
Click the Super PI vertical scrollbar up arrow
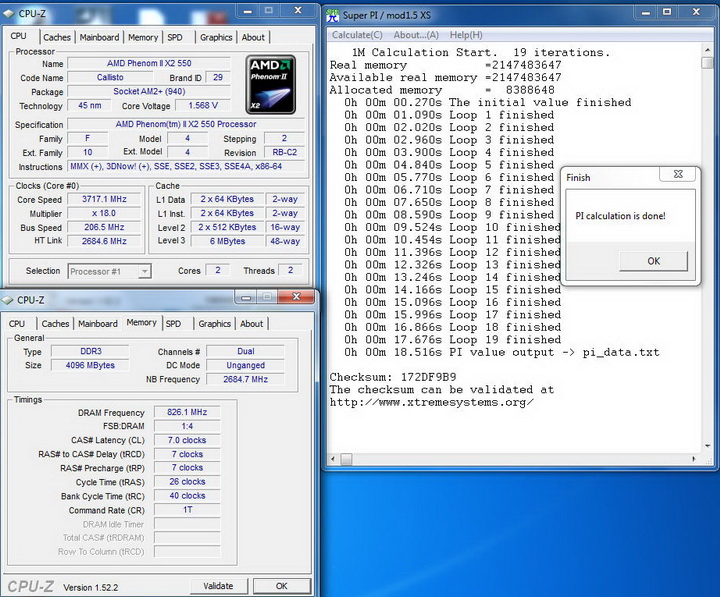click(707, 50)
